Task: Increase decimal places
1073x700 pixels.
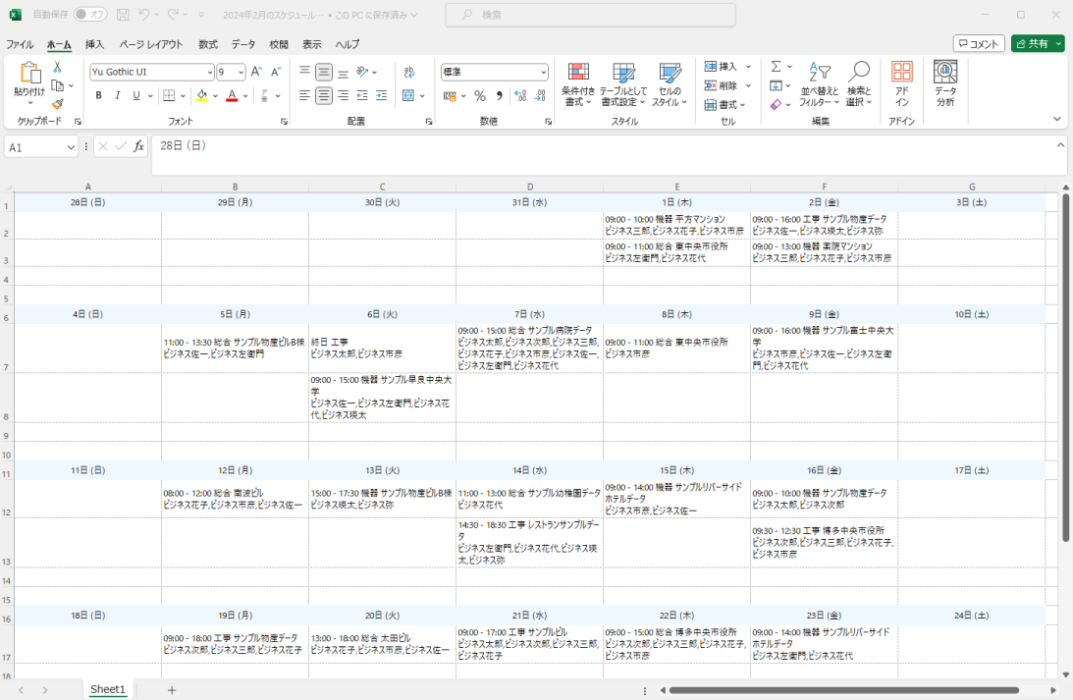Action: (x=521, y=96)
